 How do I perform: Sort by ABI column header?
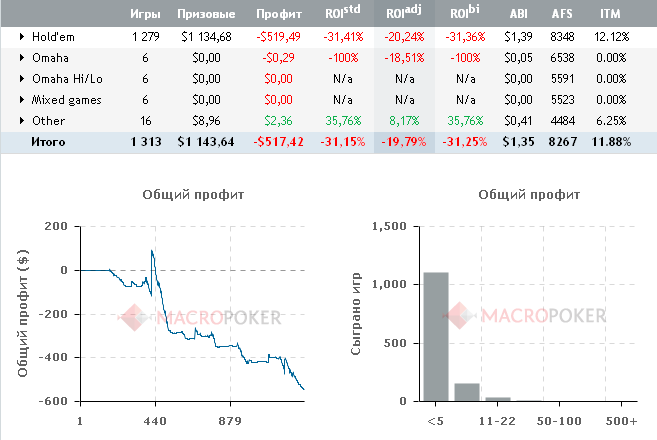(x=520, y=15)
